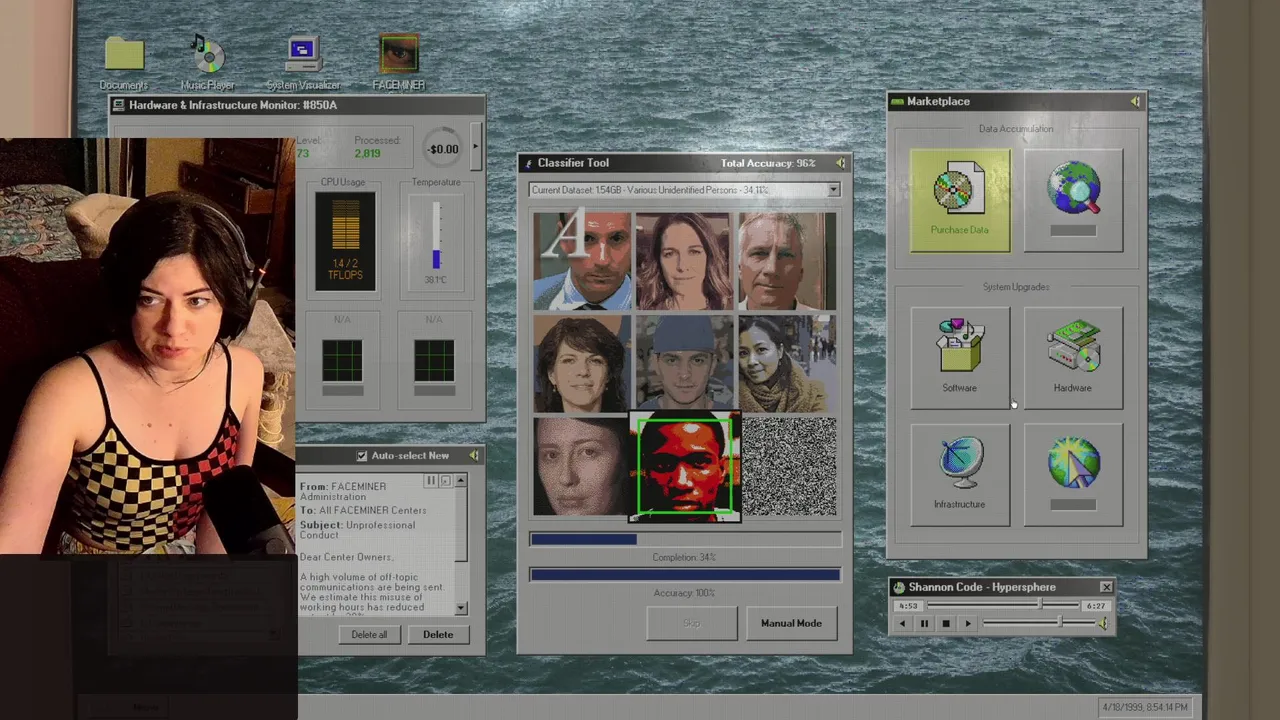
Task: Collapse the mail window with yellow arrow
Action: [474, 455]
